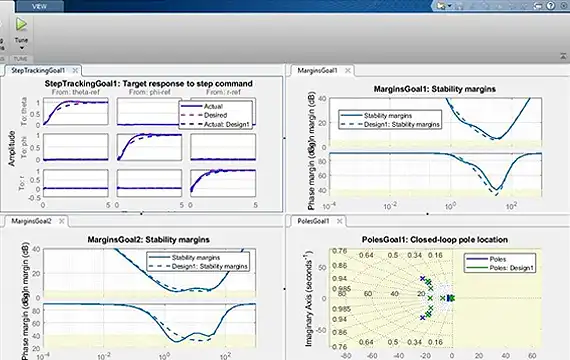The width and height of the screenshot is (570, 360).
Task: Collapse the toolstrip with the double-arrow icon
Action: (x=563, y=56)
